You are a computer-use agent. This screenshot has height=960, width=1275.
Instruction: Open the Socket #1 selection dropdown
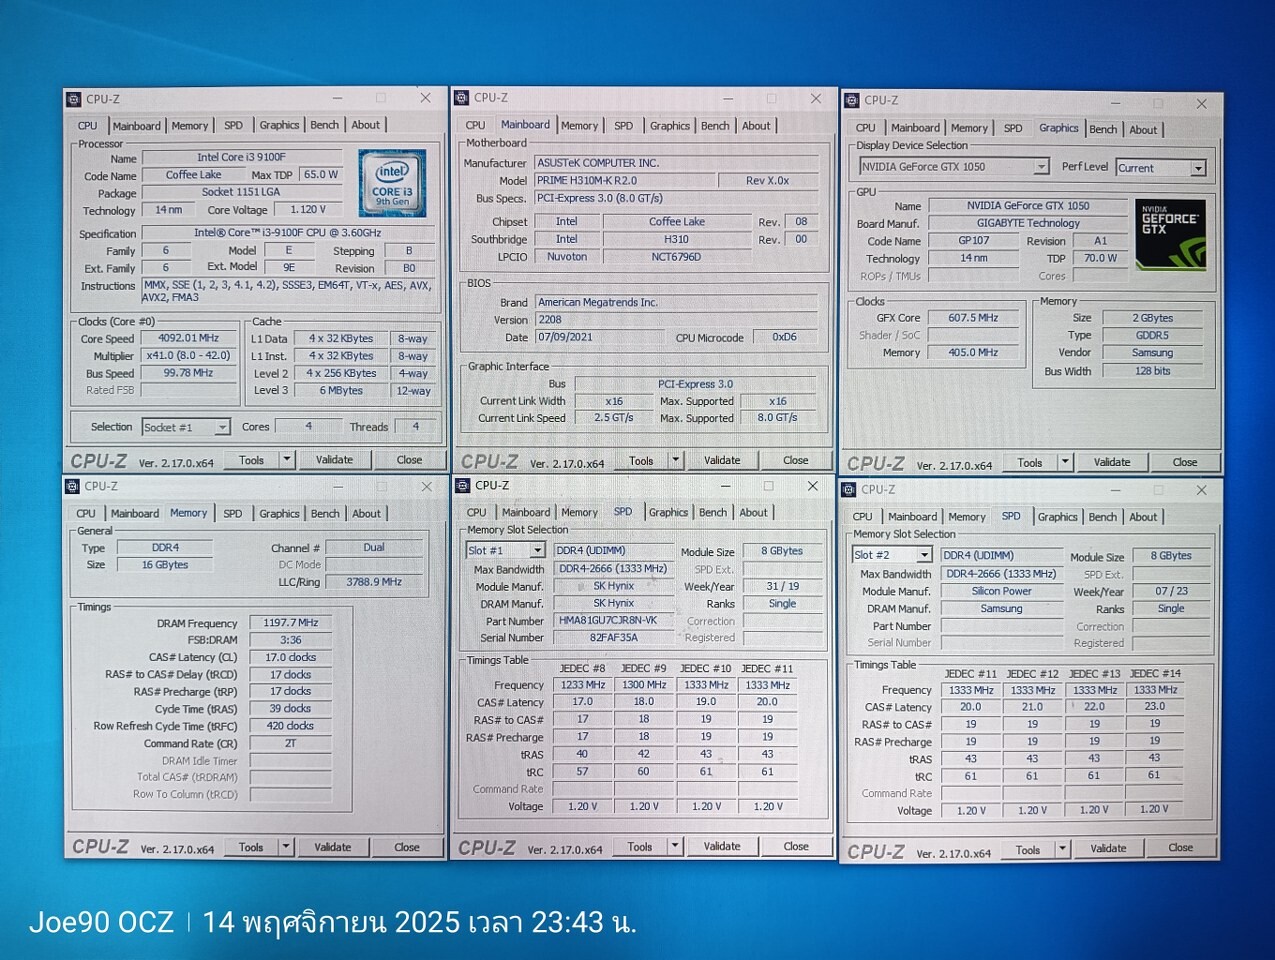tap(221, 428)
